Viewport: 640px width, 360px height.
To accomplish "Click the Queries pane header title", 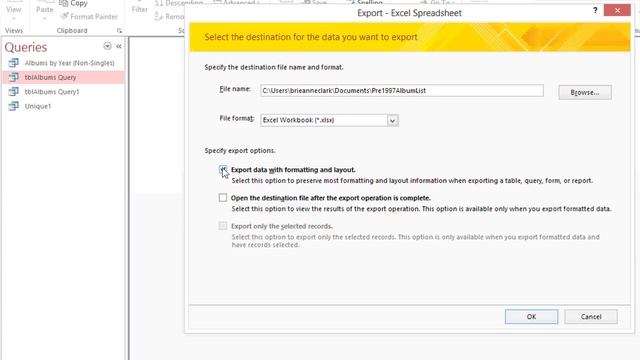I will (26, 47).
